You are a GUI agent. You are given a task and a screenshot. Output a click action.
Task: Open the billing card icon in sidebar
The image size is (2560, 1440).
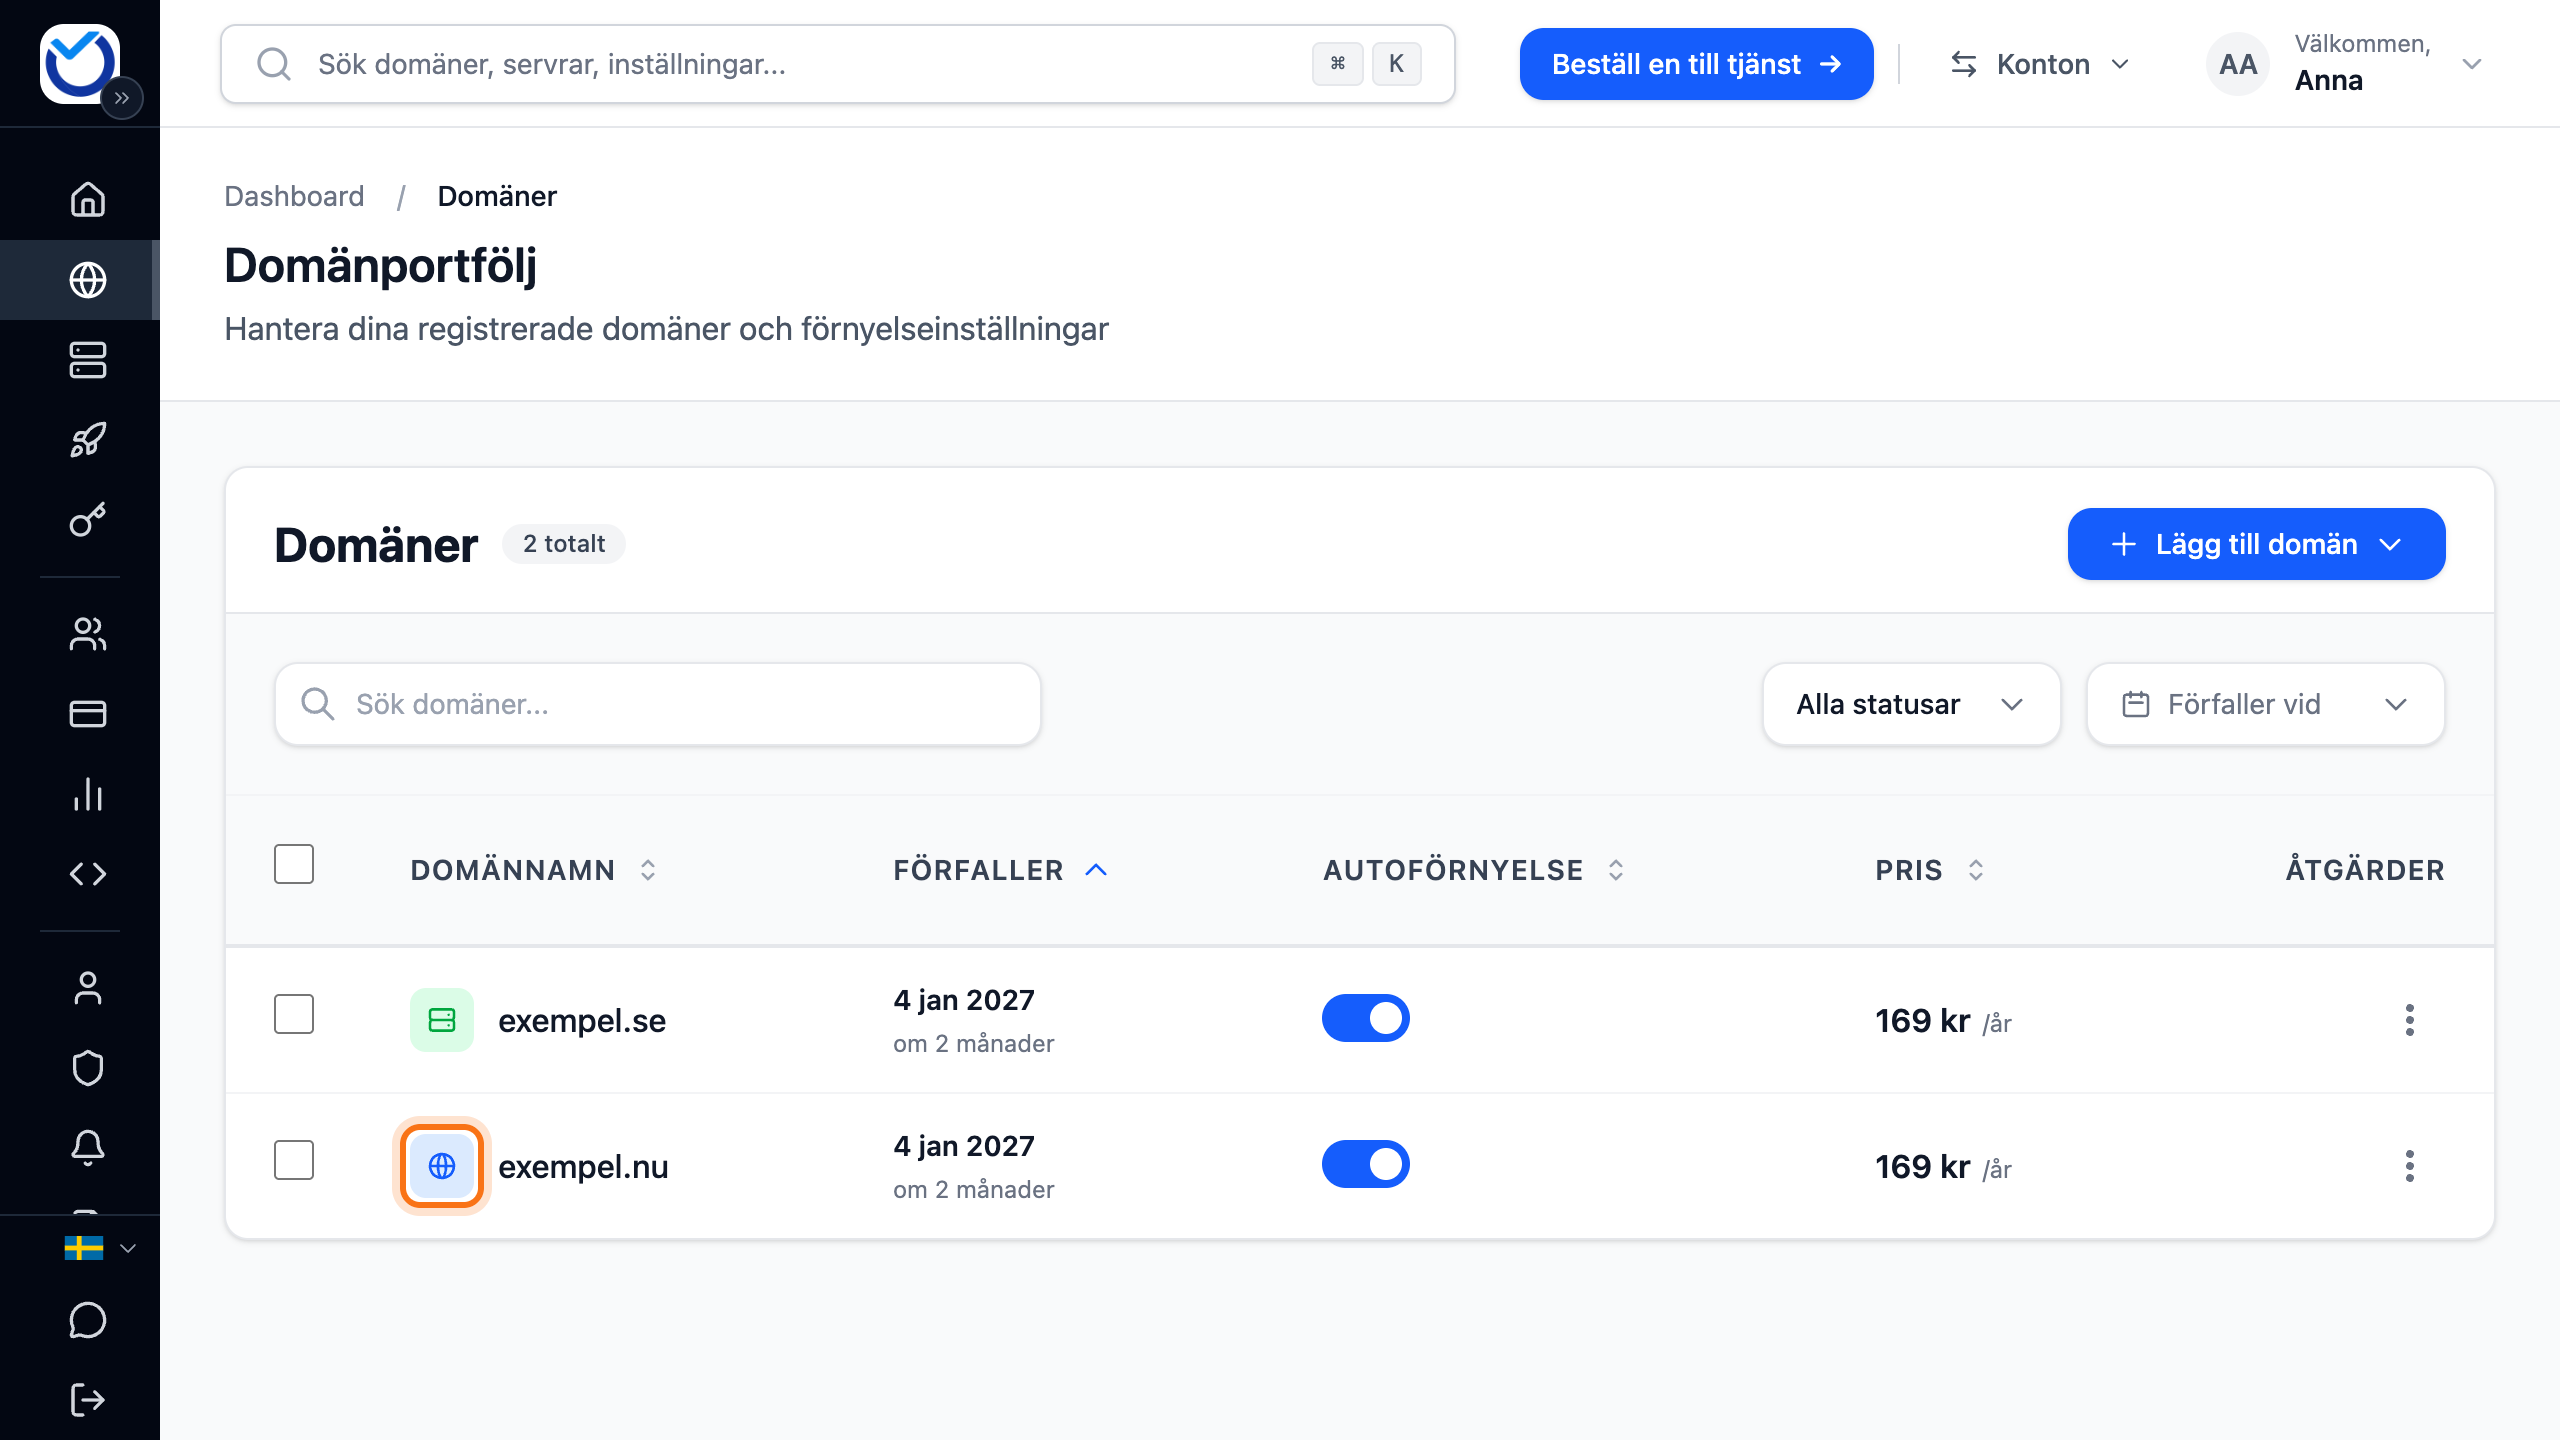point(88,714)
